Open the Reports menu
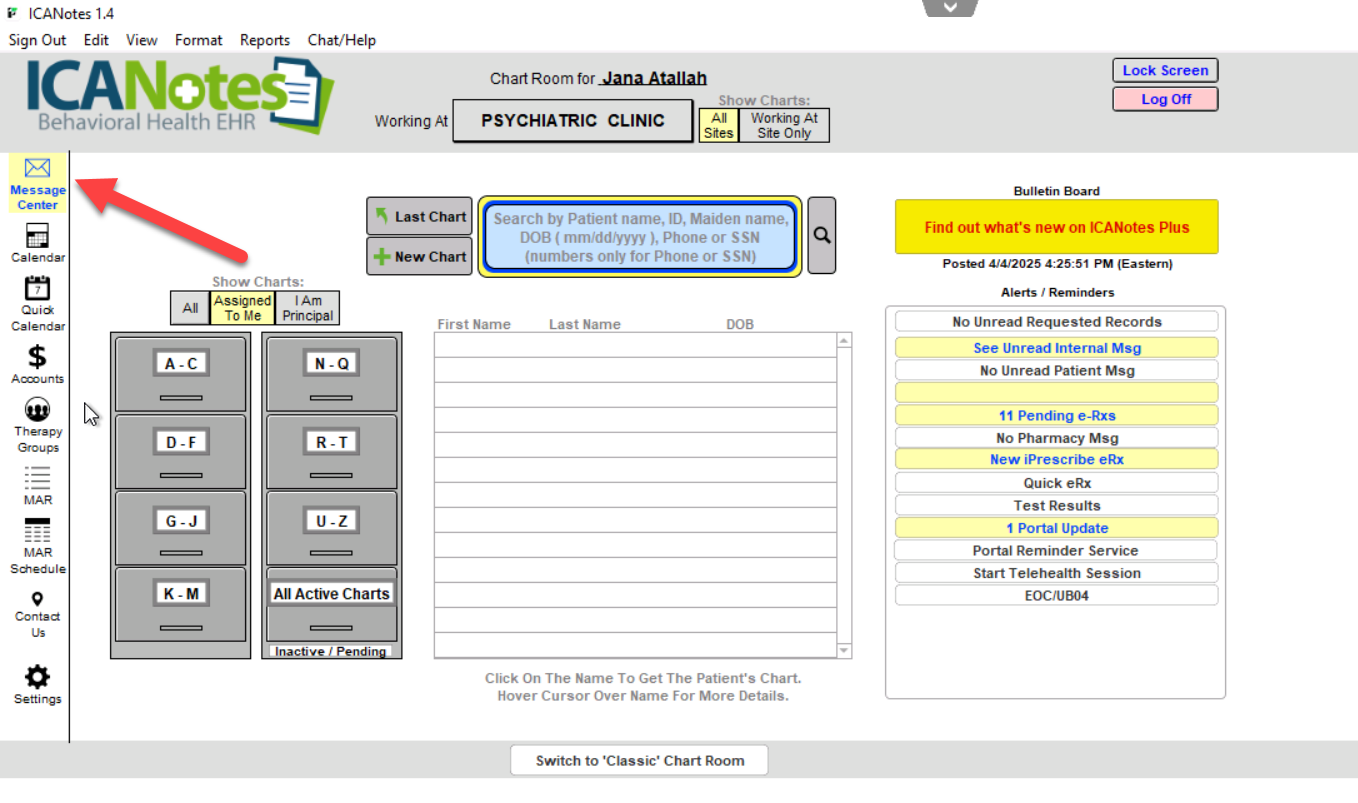Screen dimensions: 1358x803 coord(265,40)
